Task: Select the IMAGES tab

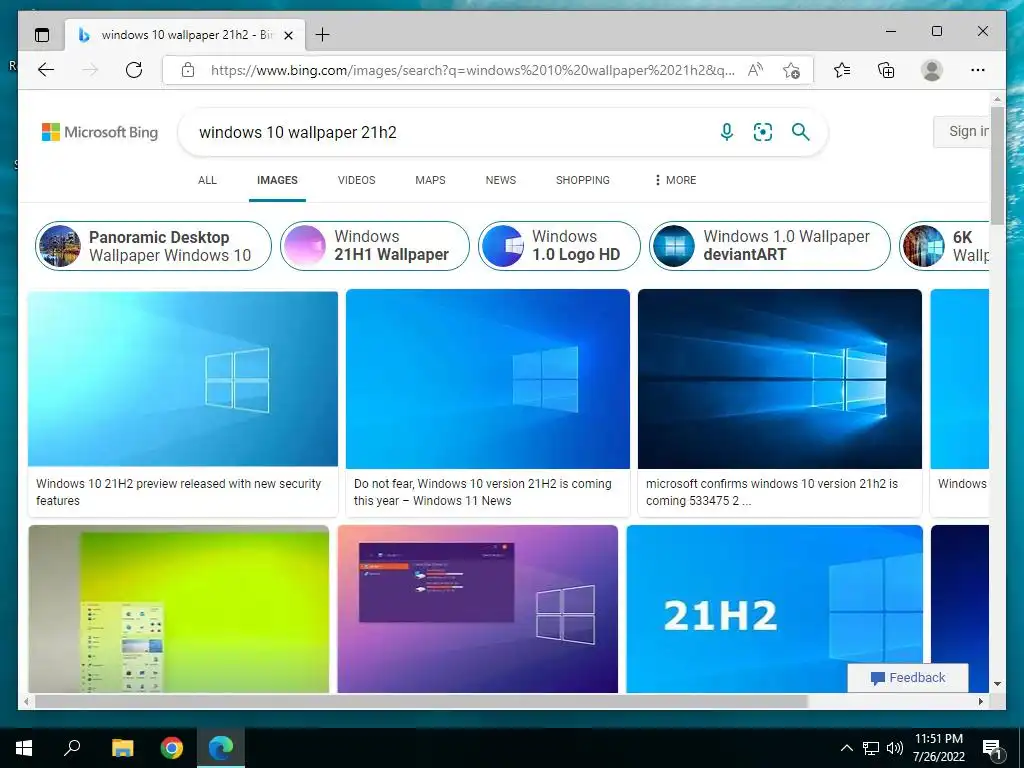Action: click(x=277, y=180)
